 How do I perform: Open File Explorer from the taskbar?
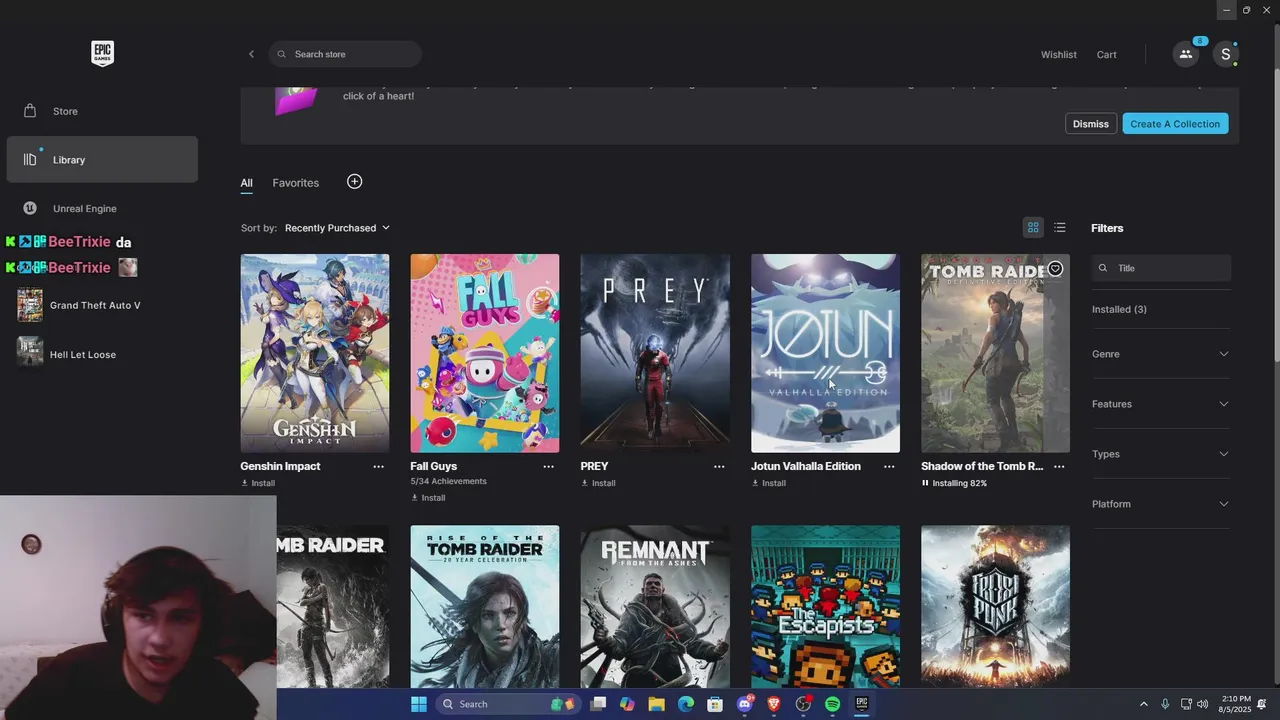[x=656, y=704]
